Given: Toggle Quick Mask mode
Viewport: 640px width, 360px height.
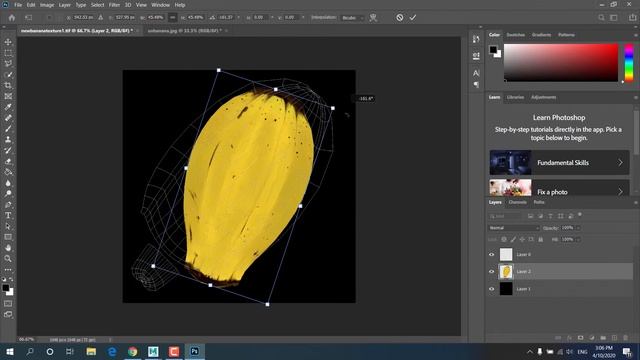Looking at the screenshot, I should [x=8, y=304].
